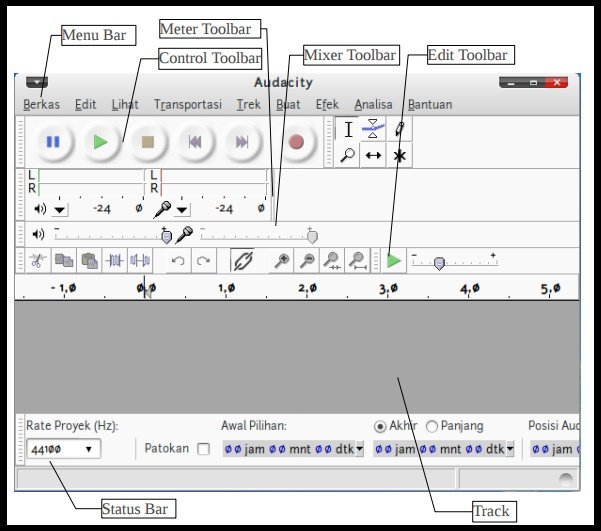Click the speaker icon in the Mixer Toolbar
This screenshot has height=531, width=601.
click(x=38, y=234)
